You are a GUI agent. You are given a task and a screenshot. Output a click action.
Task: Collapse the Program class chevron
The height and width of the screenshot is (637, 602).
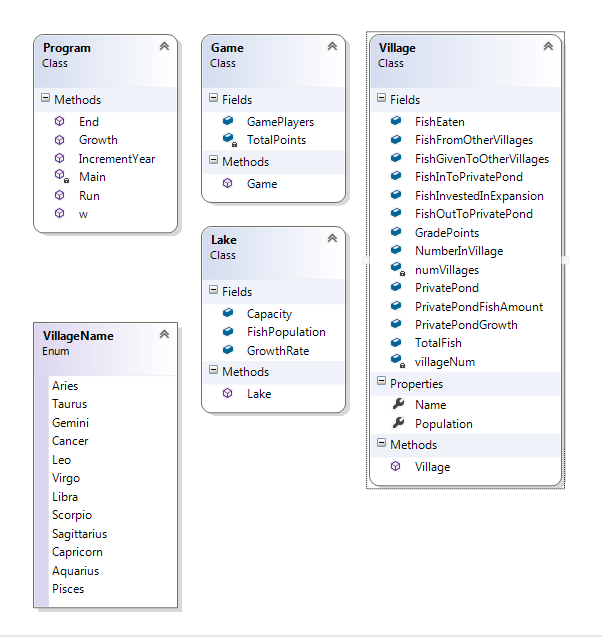pos(164,47)
